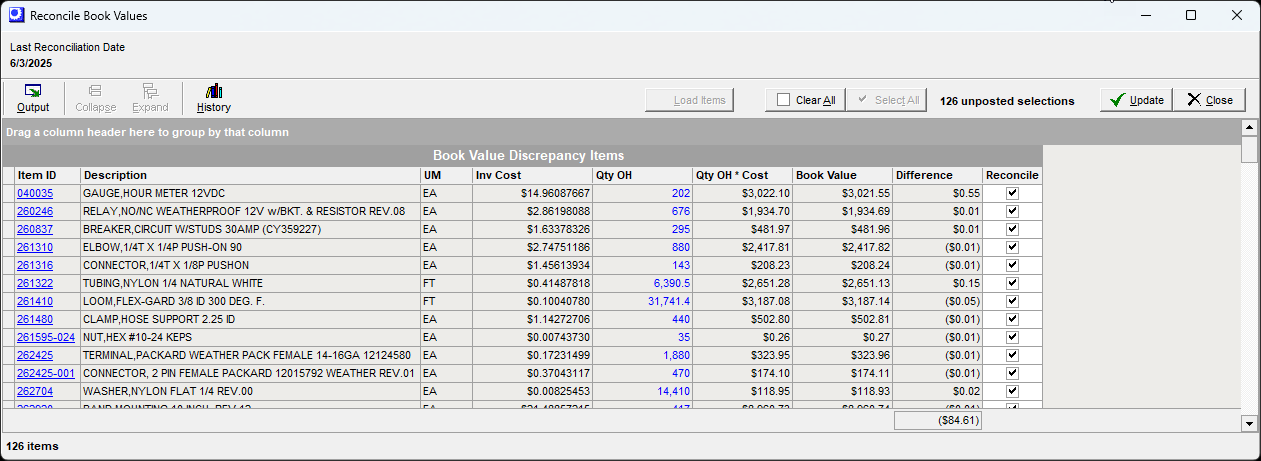Select Qty OH value 31,741.4
Viewport: 1261px width, 461px height.
669,301
